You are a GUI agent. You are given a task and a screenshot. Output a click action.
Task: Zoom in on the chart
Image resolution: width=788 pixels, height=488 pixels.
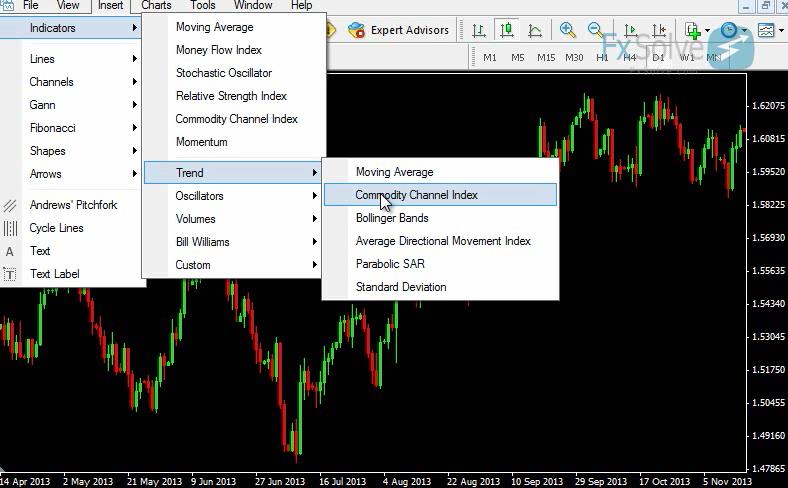568,30
